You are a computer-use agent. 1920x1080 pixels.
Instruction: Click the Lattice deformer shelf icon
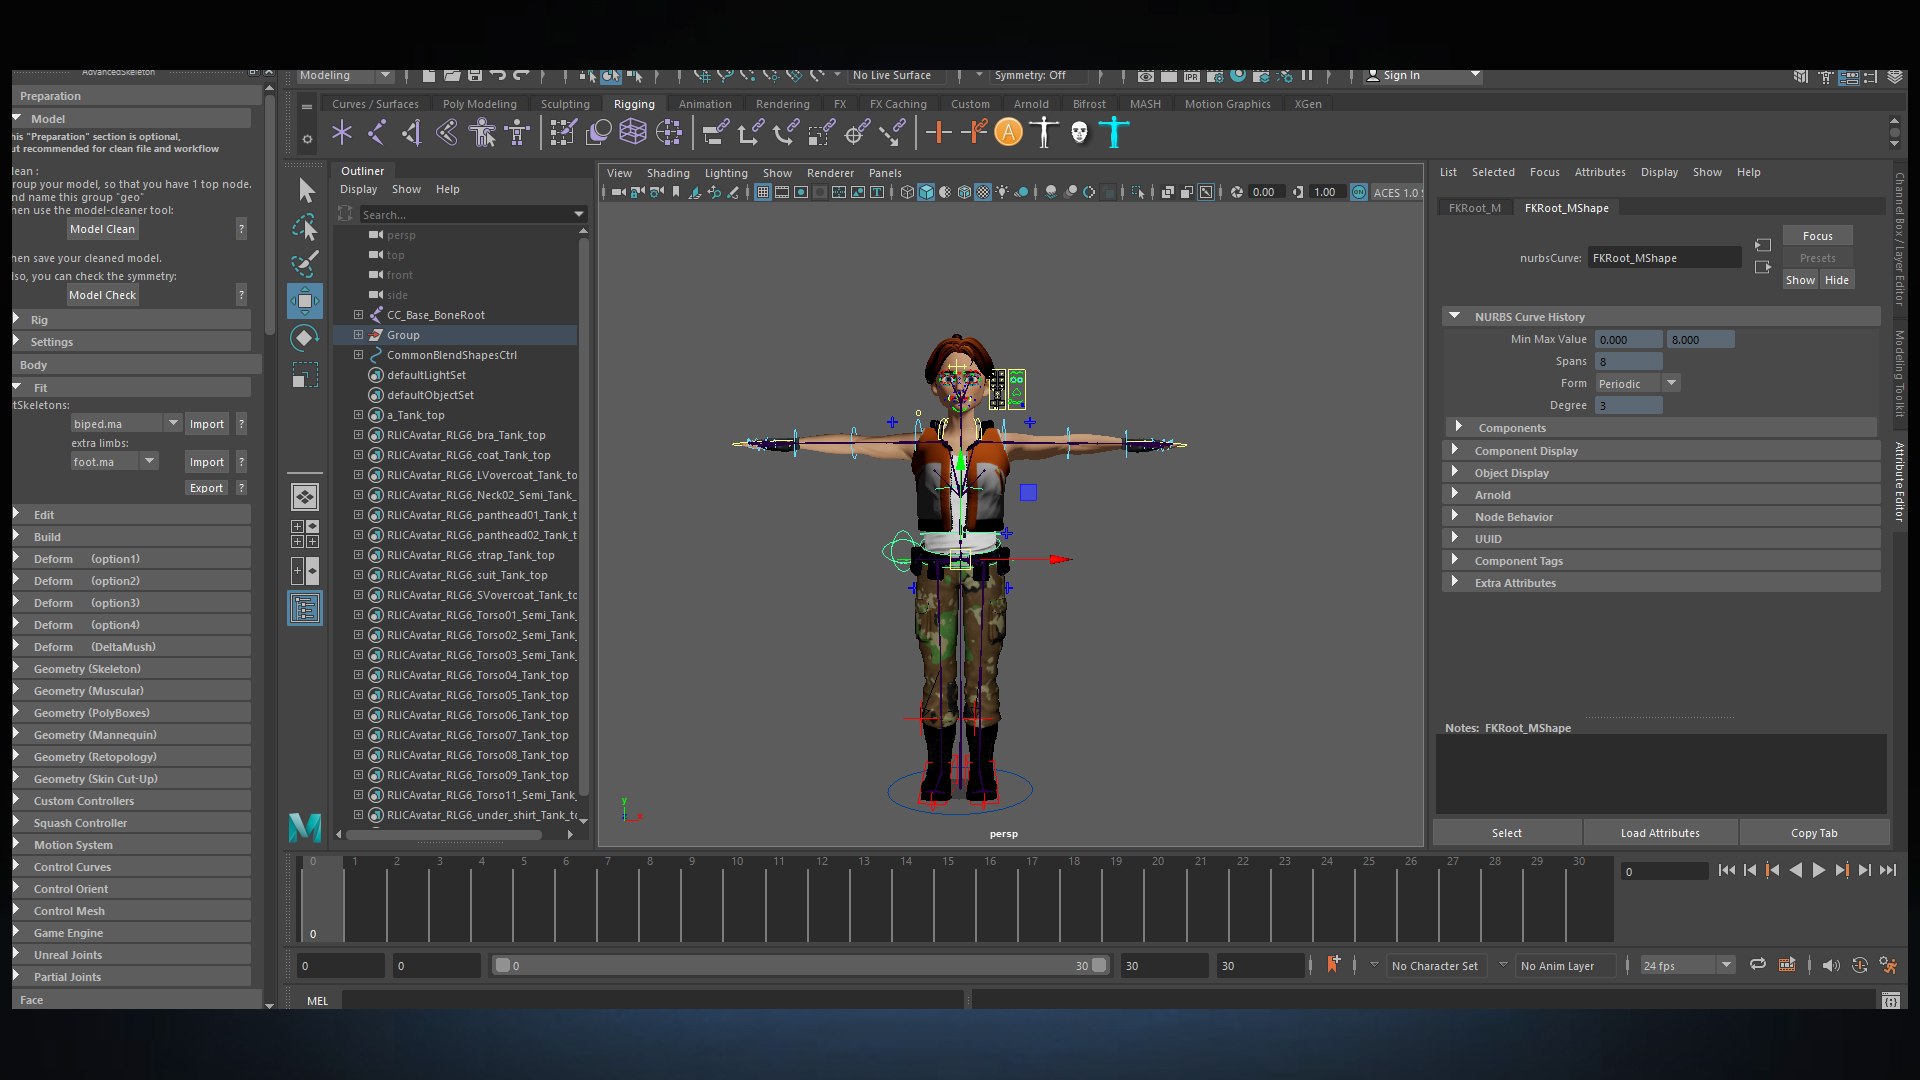(x=633, y=132)
